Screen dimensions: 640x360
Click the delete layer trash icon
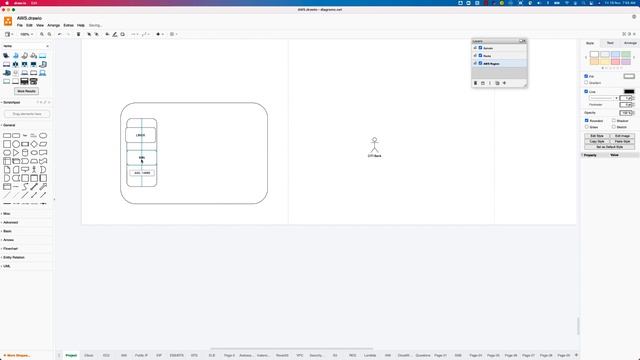click(x=476, y=83)
